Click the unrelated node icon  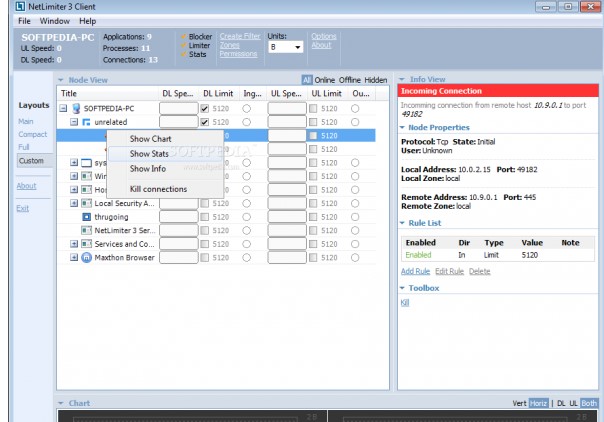86,122
